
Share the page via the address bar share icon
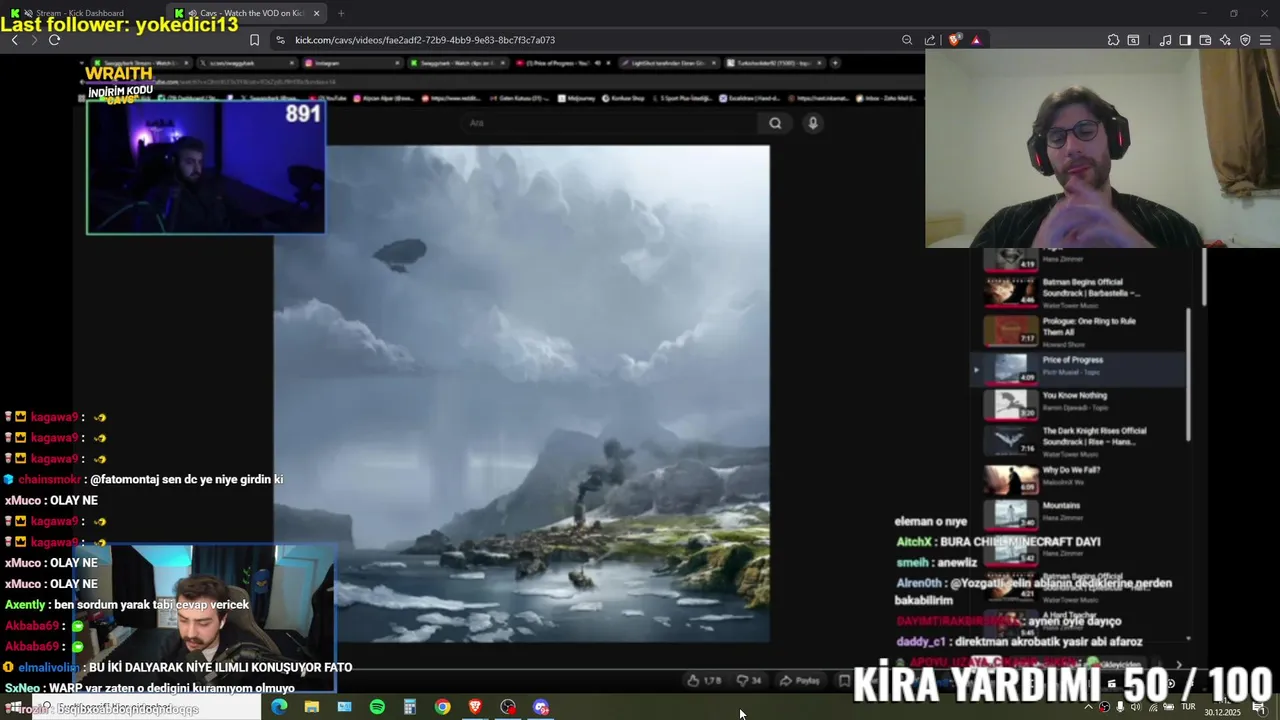(930, 40)
